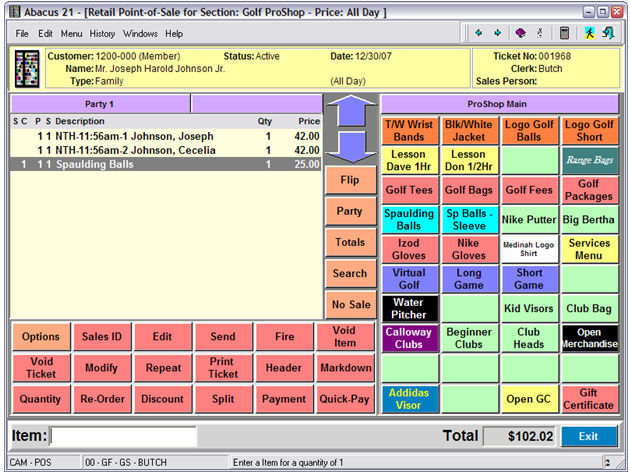Screen dimensions: 630x473
Task: Click the exit door toolbar icon
Action: click(x=607, y=33)
